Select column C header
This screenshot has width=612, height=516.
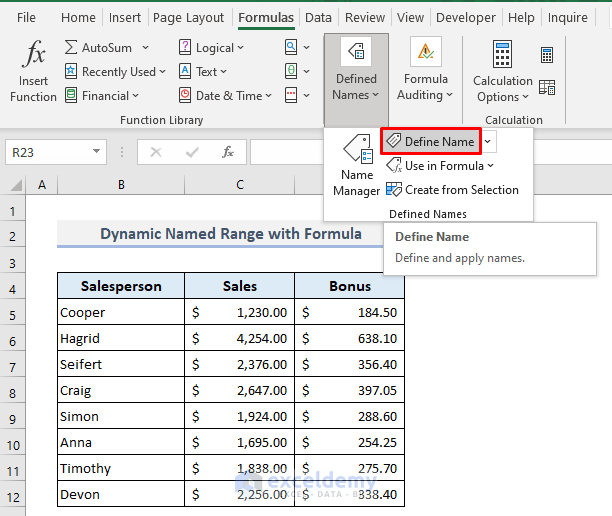240,185
